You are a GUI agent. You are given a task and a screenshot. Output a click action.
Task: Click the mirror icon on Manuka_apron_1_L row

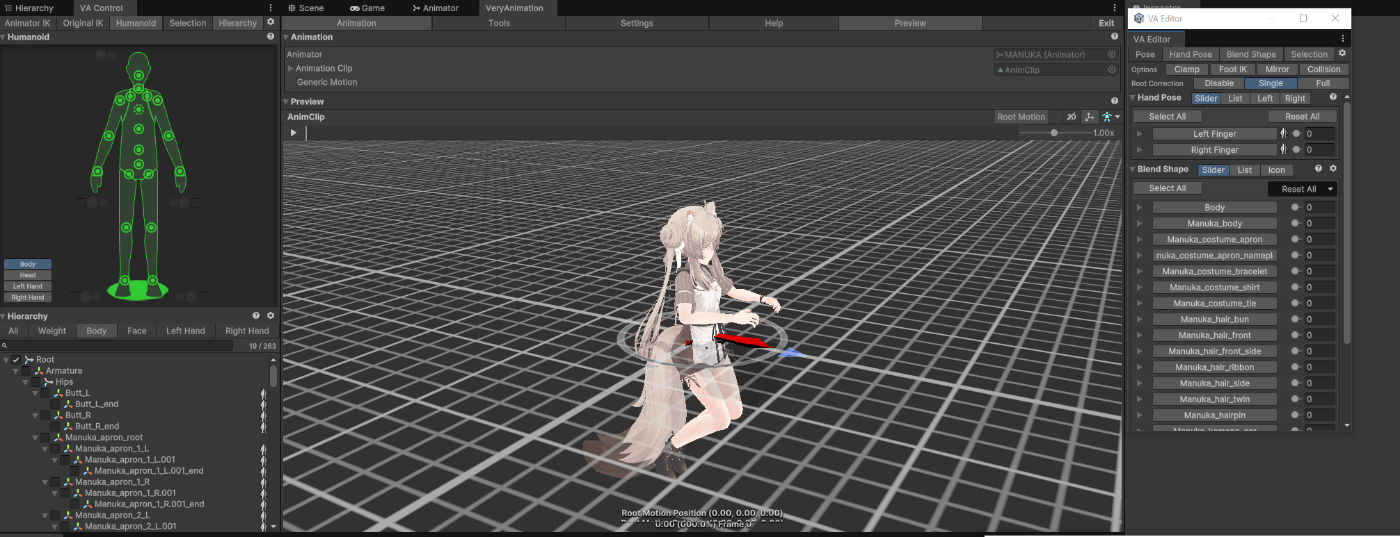tap(264, 449)
